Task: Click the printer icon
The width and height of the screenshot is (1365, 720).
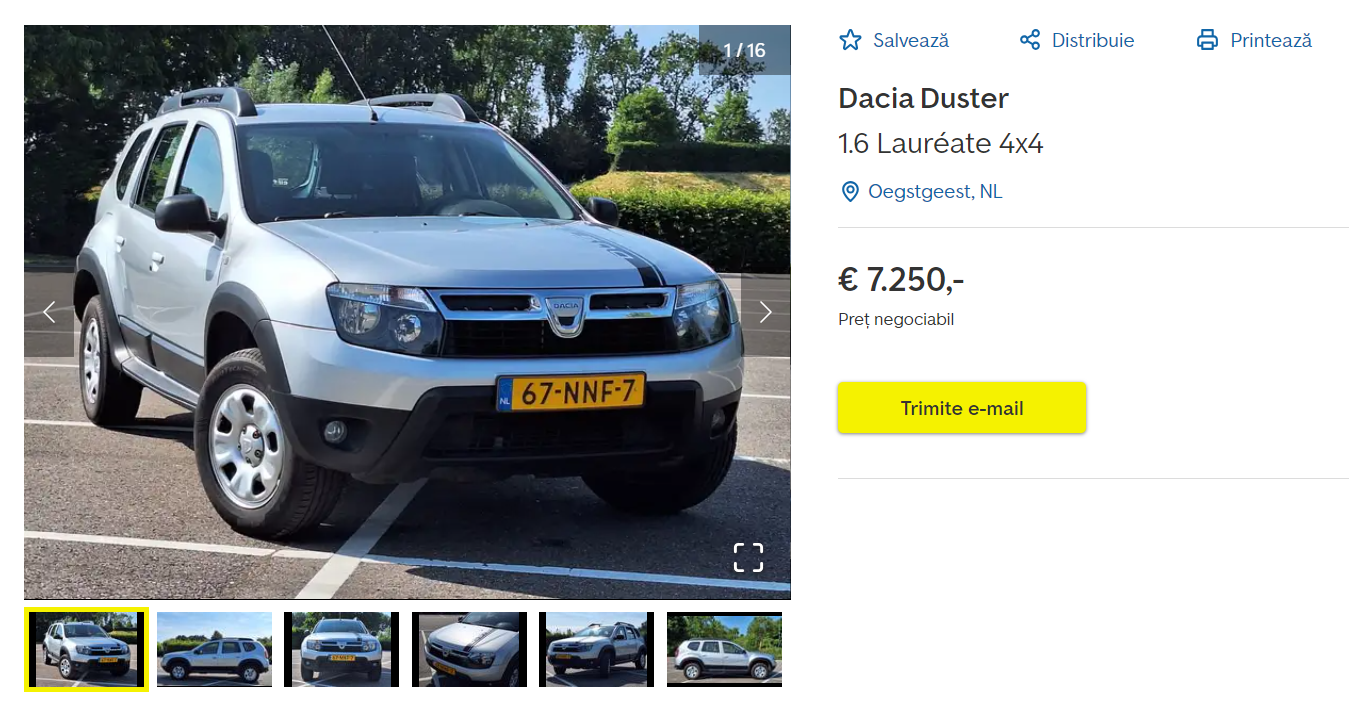Action: [1208, 40]
